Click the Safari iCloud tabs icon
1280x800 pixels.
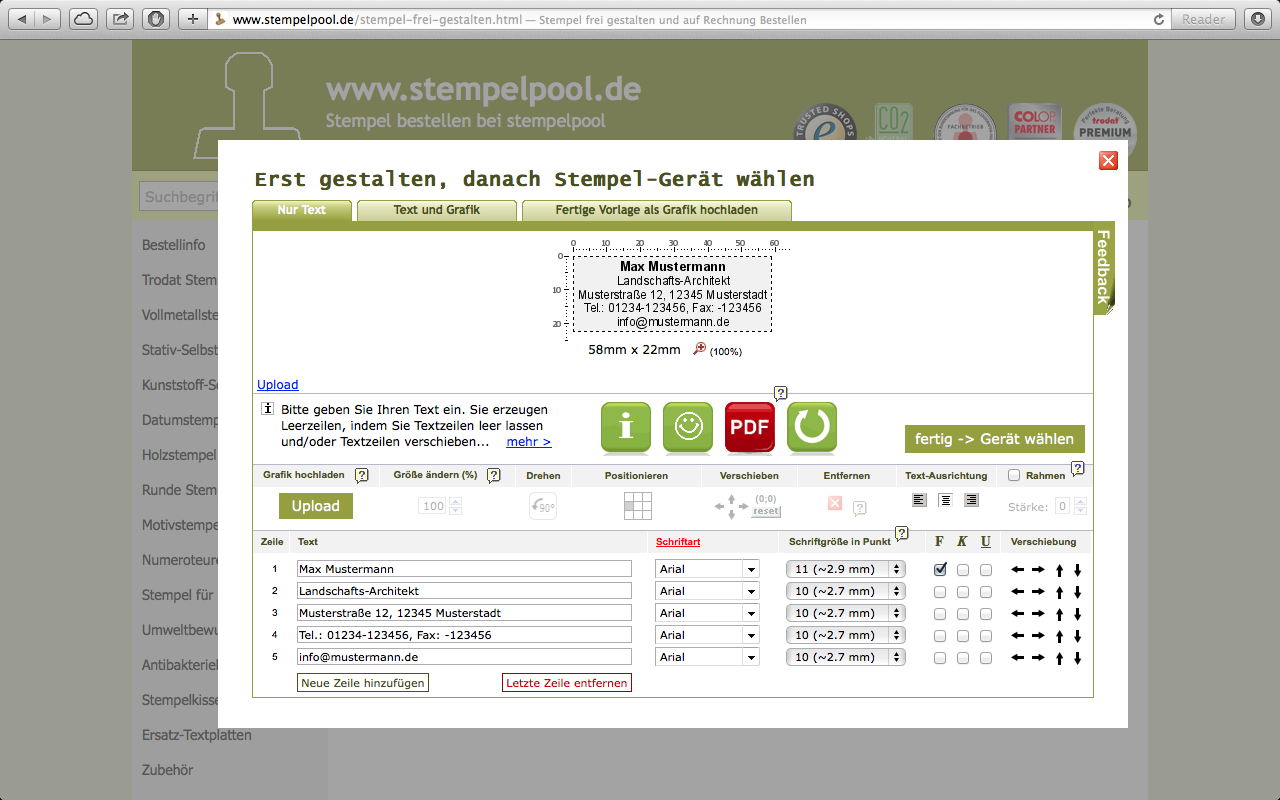pos(85,18)
